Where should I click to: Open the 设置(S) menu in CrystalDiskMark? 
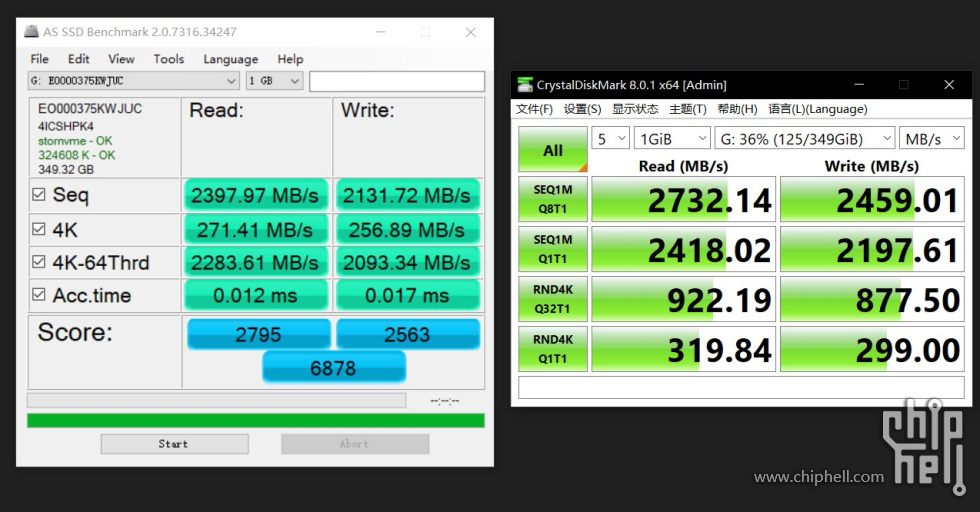tap(582, 109)
